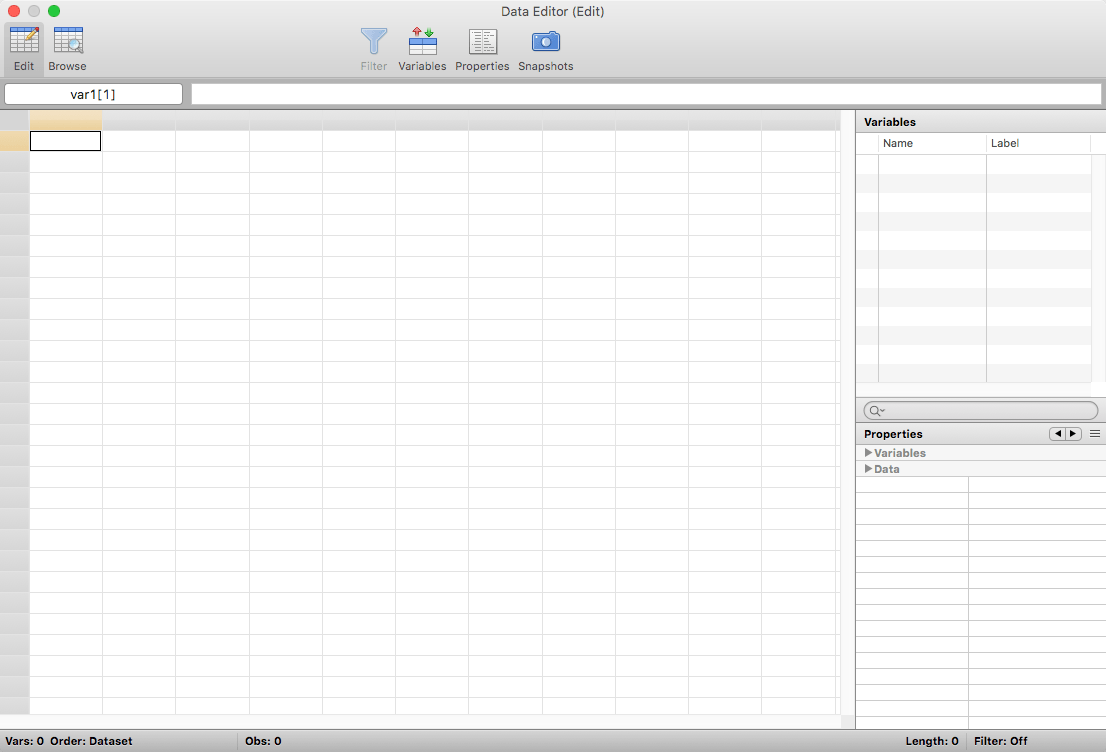Image resolution: width=1106 pixels, height=752 pixels.
Task: Click the cell value entry bar
Action: pos(646,94)
